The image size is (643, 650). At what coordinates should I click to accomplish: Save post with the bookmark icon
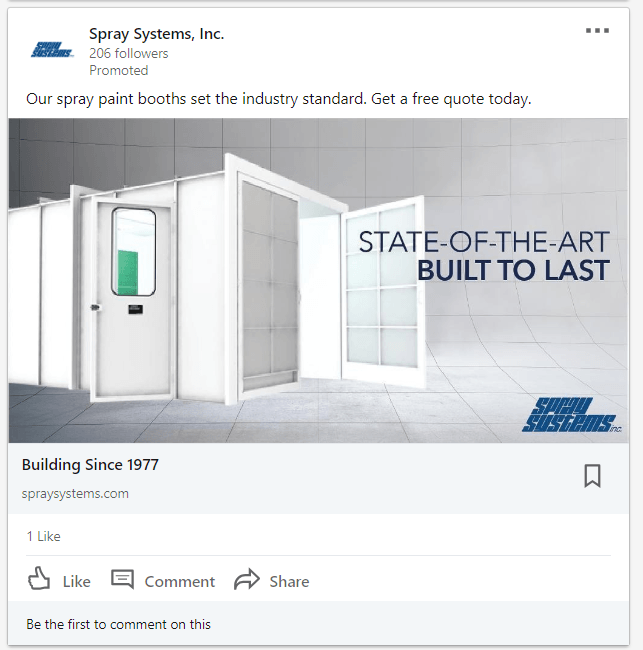click(592, 475)
